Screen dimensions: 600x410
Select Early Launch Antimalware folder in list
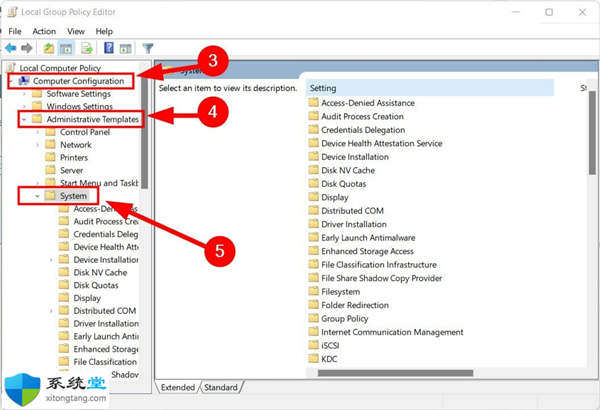pyautogui.click(x=362, y=237)
